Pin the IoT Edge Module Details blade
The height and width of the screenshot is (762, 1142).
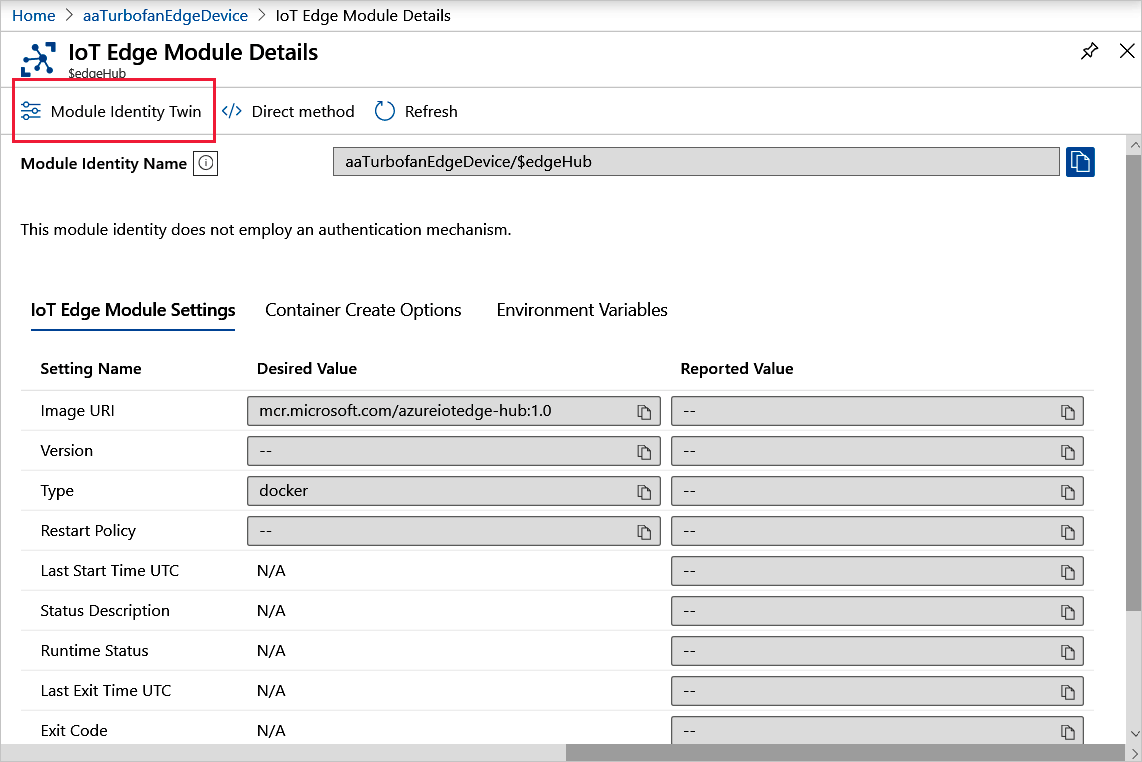coord(1089,50)
